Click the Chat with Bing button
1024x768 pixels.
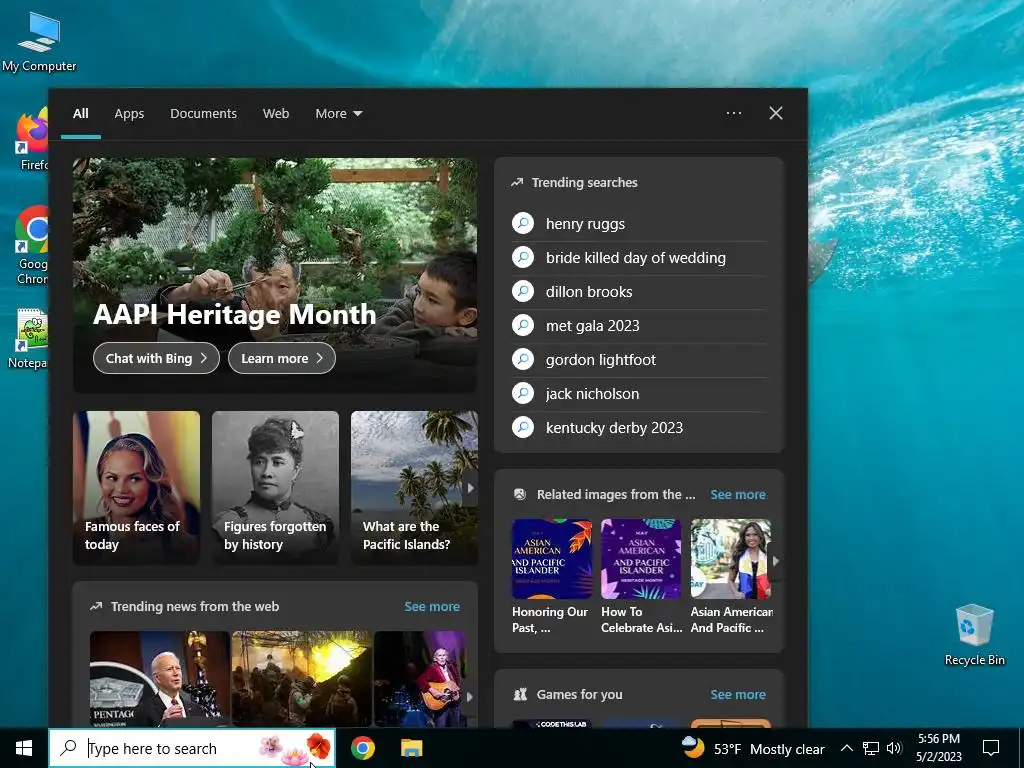pos(156,359)
